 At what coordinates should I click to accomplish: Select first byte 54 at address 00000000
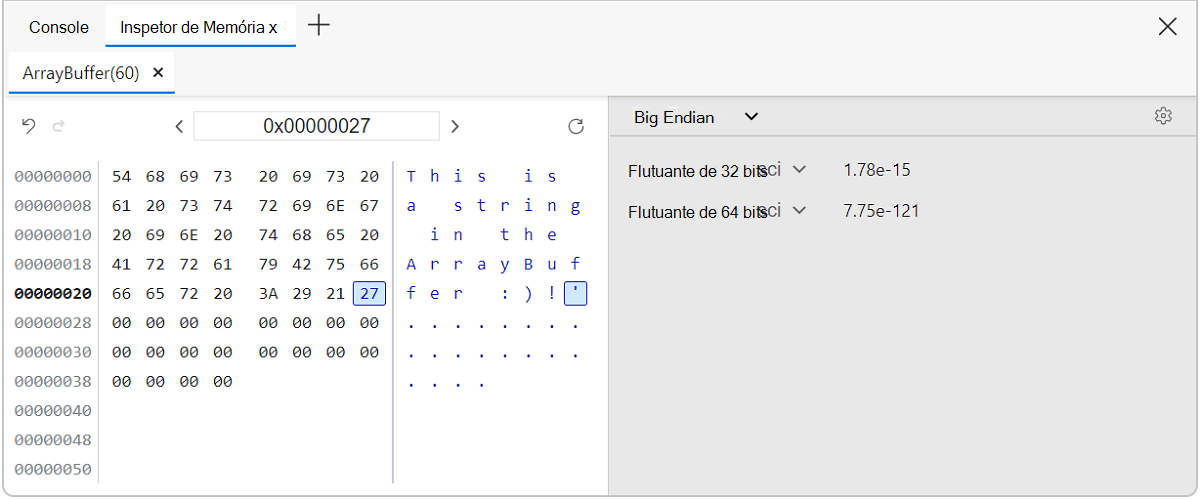[x=122, y=177]
